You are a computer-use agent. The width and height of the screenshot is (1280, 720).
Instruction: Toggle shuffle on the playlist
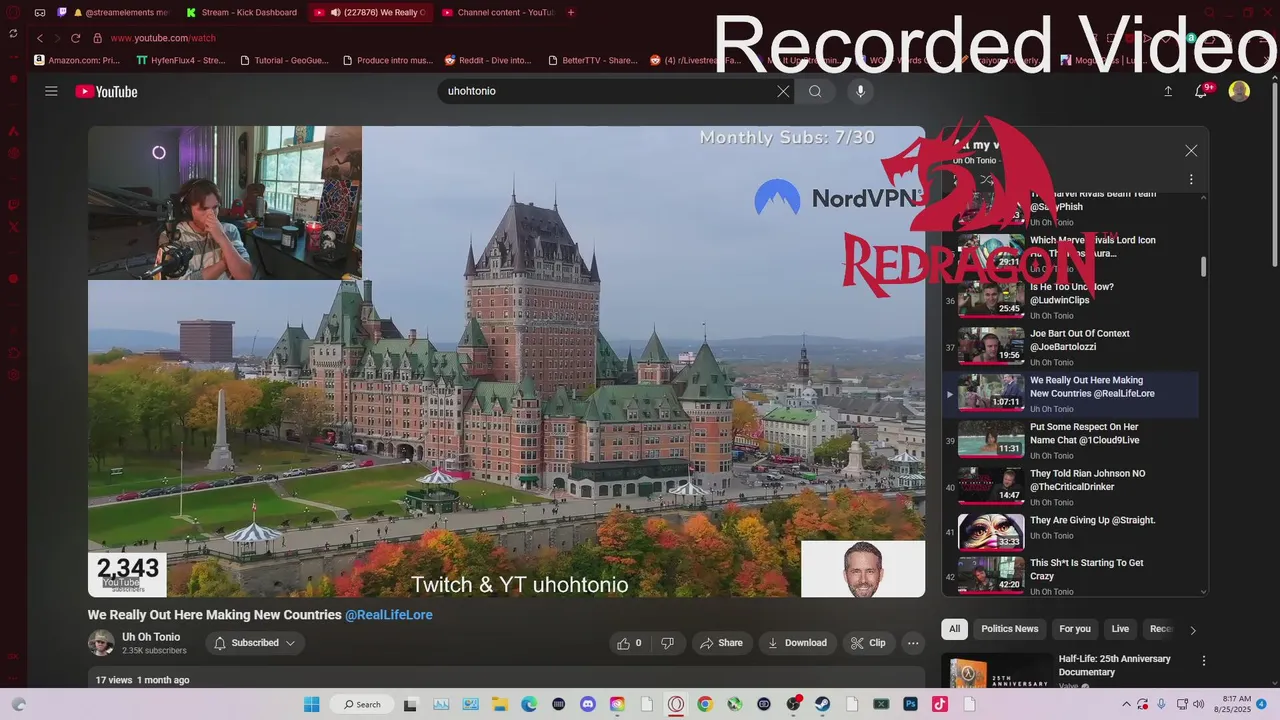[x=986, y=180]
